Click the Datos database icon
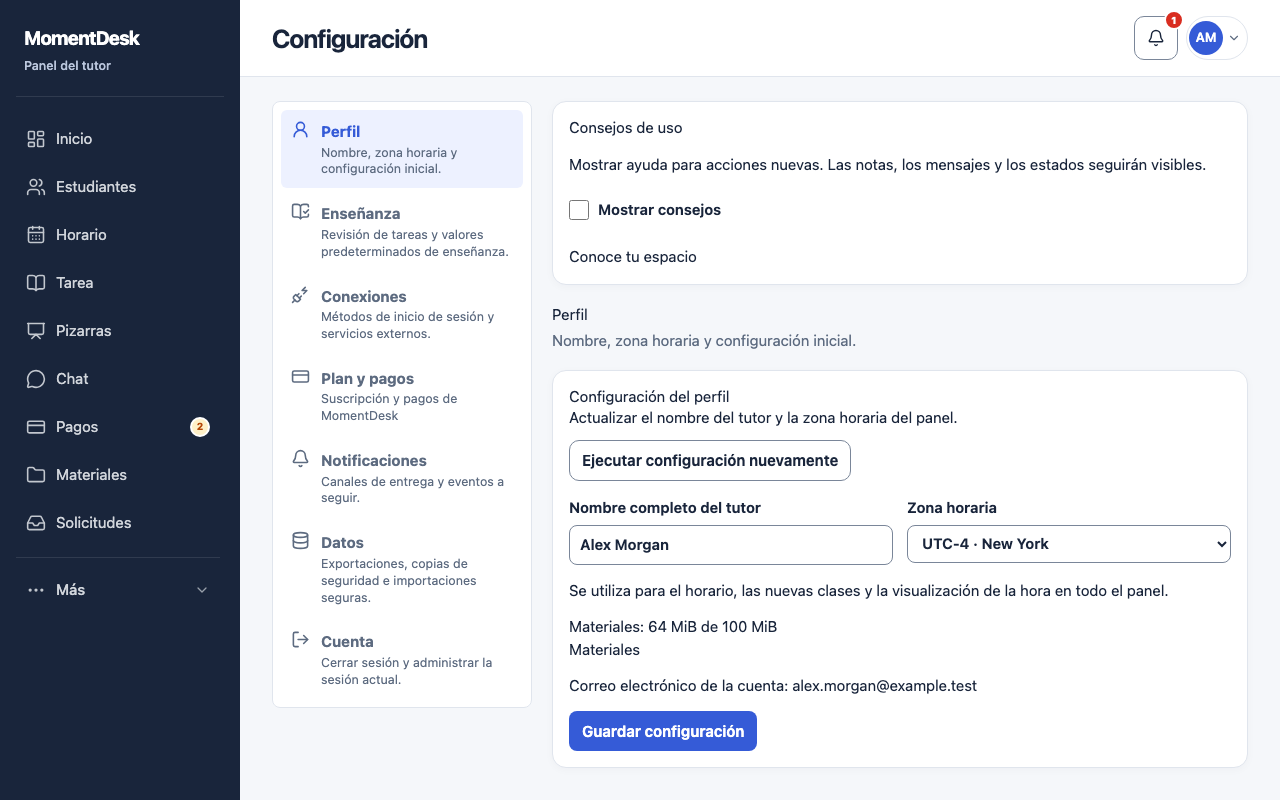 pos(300,540)
